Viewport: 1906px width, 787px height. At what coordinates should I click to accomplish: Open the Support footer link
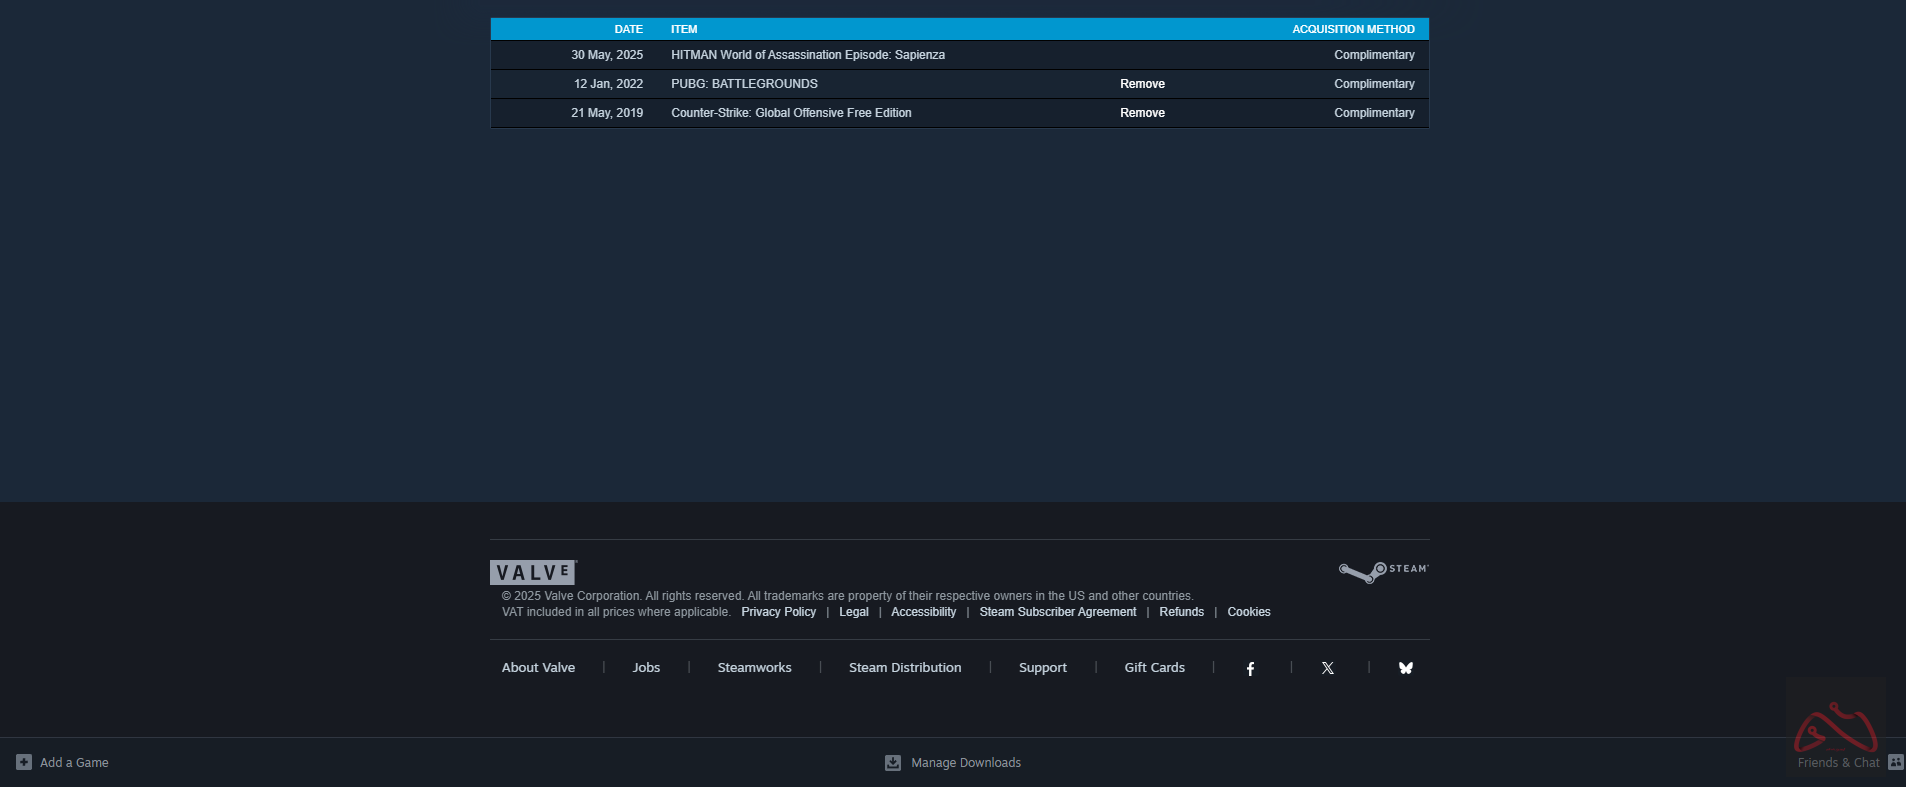(x=1042, y=668)
